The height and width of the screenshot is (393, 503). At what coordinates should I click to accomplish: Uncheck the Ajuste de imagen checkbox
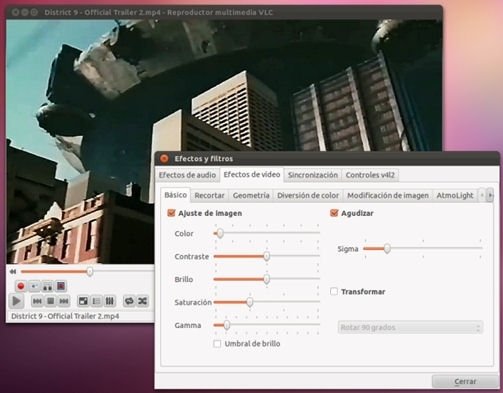coord(171,213)
